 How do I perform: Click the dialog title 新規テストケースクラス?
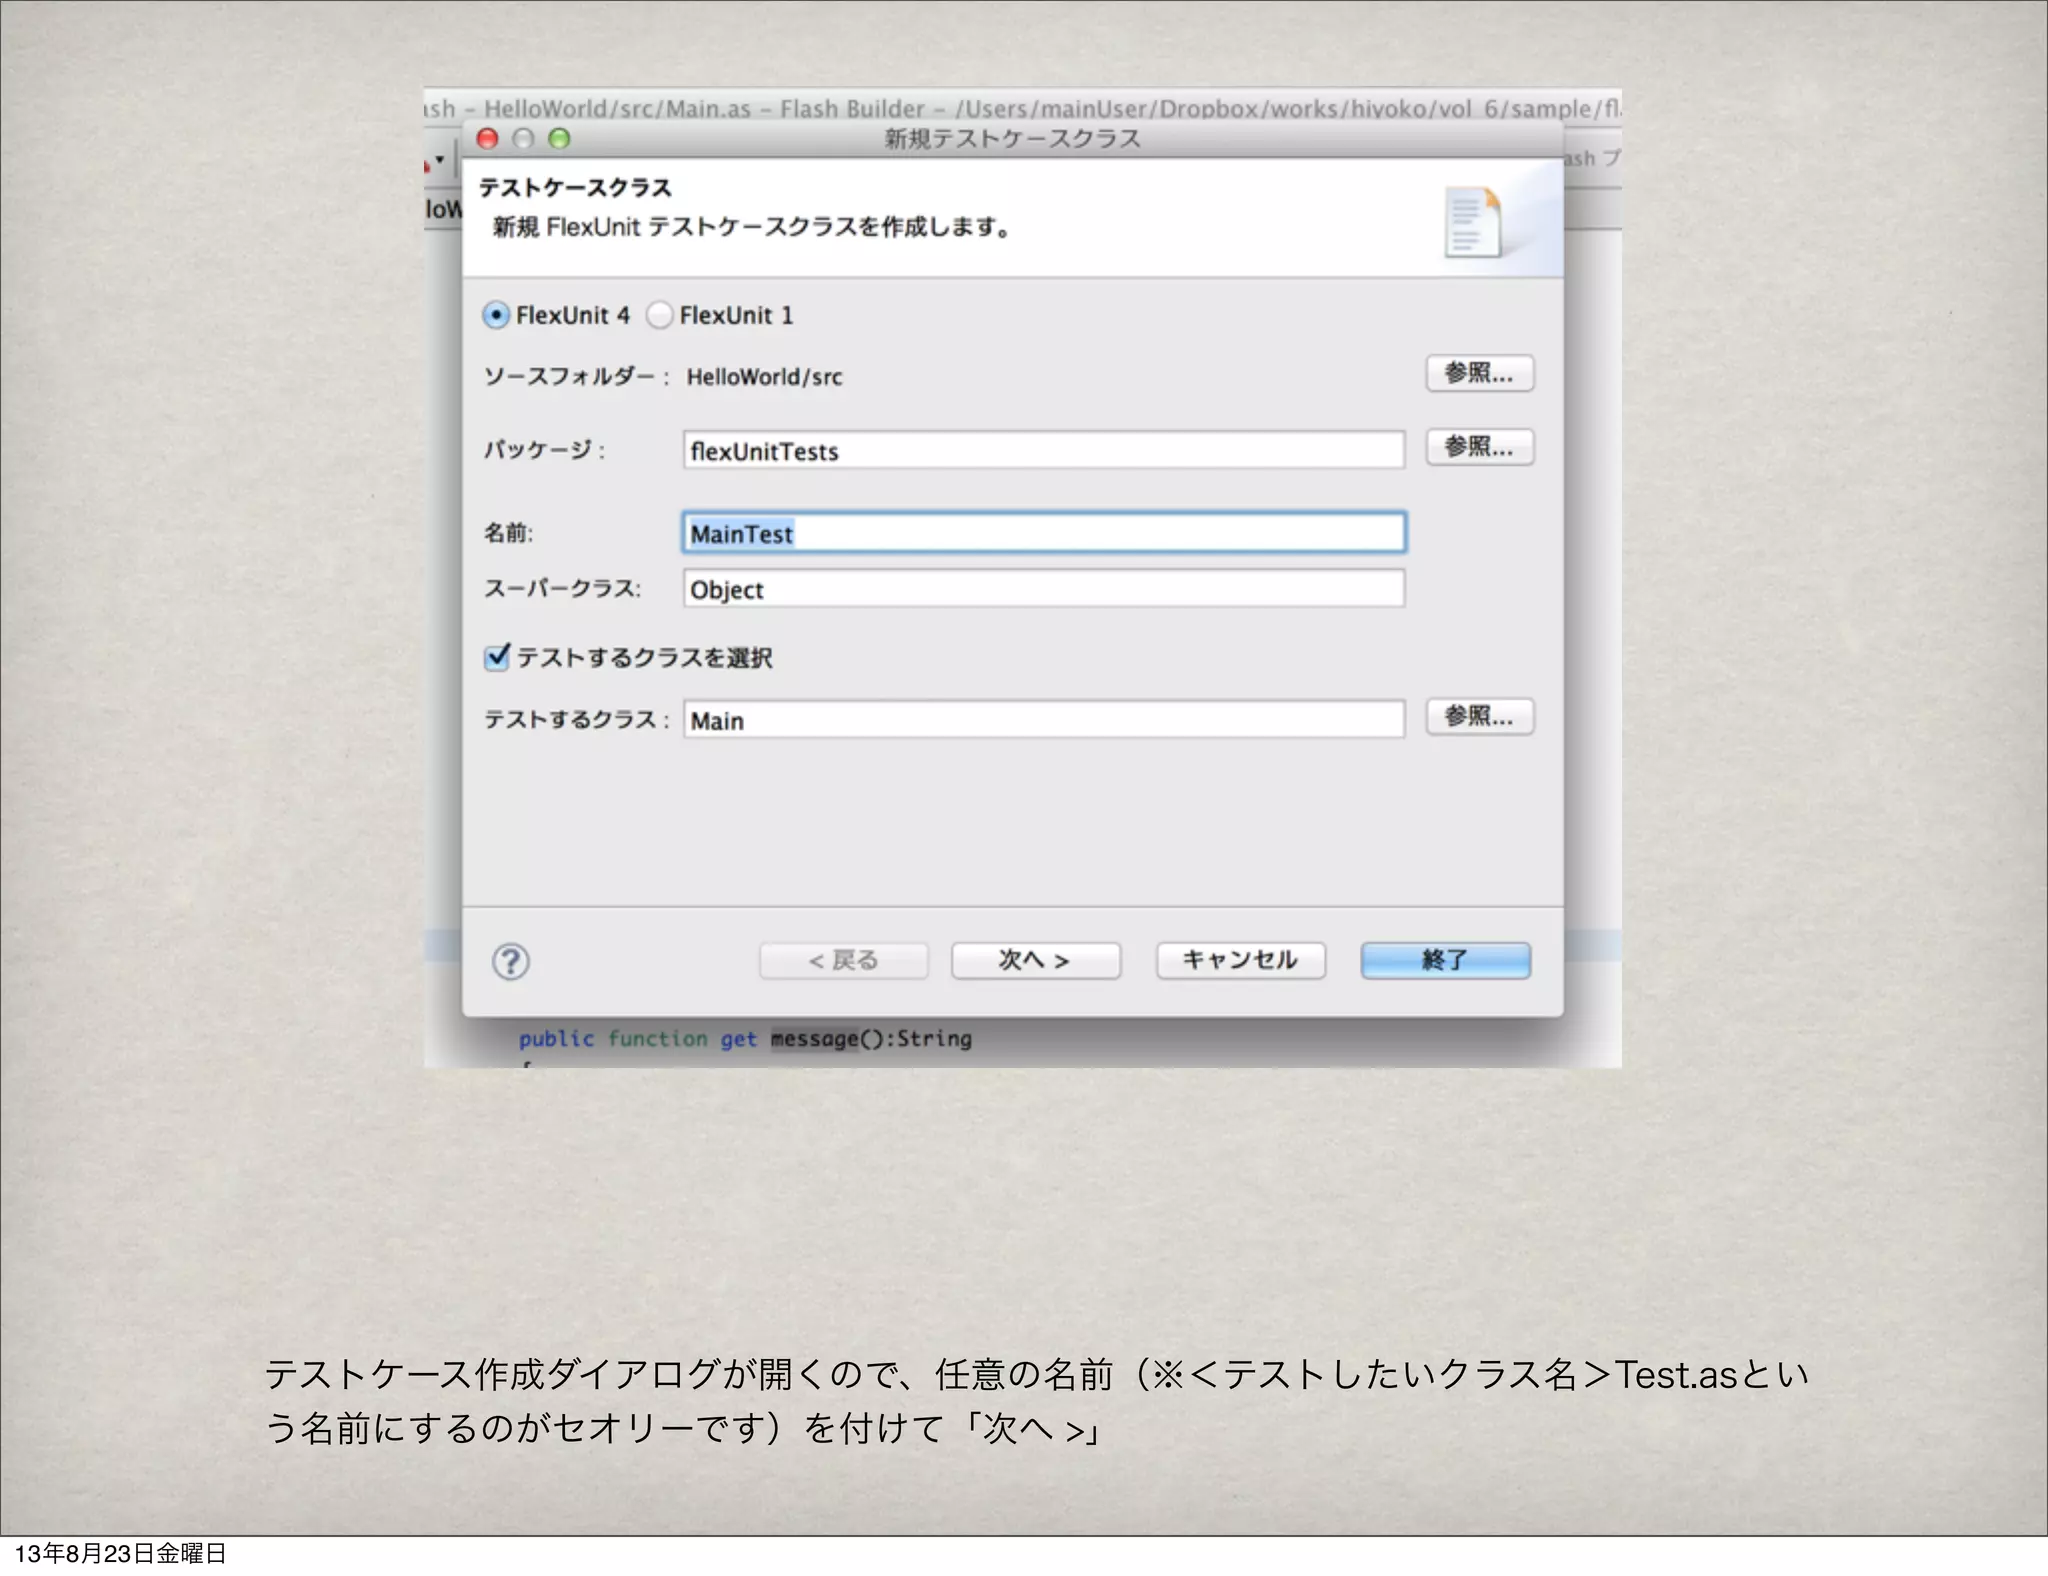pos(1012,138)
